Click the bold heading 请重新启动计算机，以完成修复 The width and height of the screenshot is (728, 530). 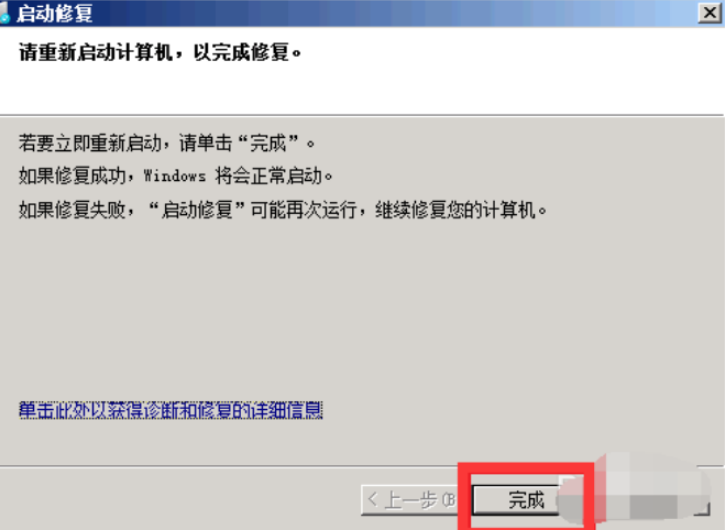tap(161, 52)
